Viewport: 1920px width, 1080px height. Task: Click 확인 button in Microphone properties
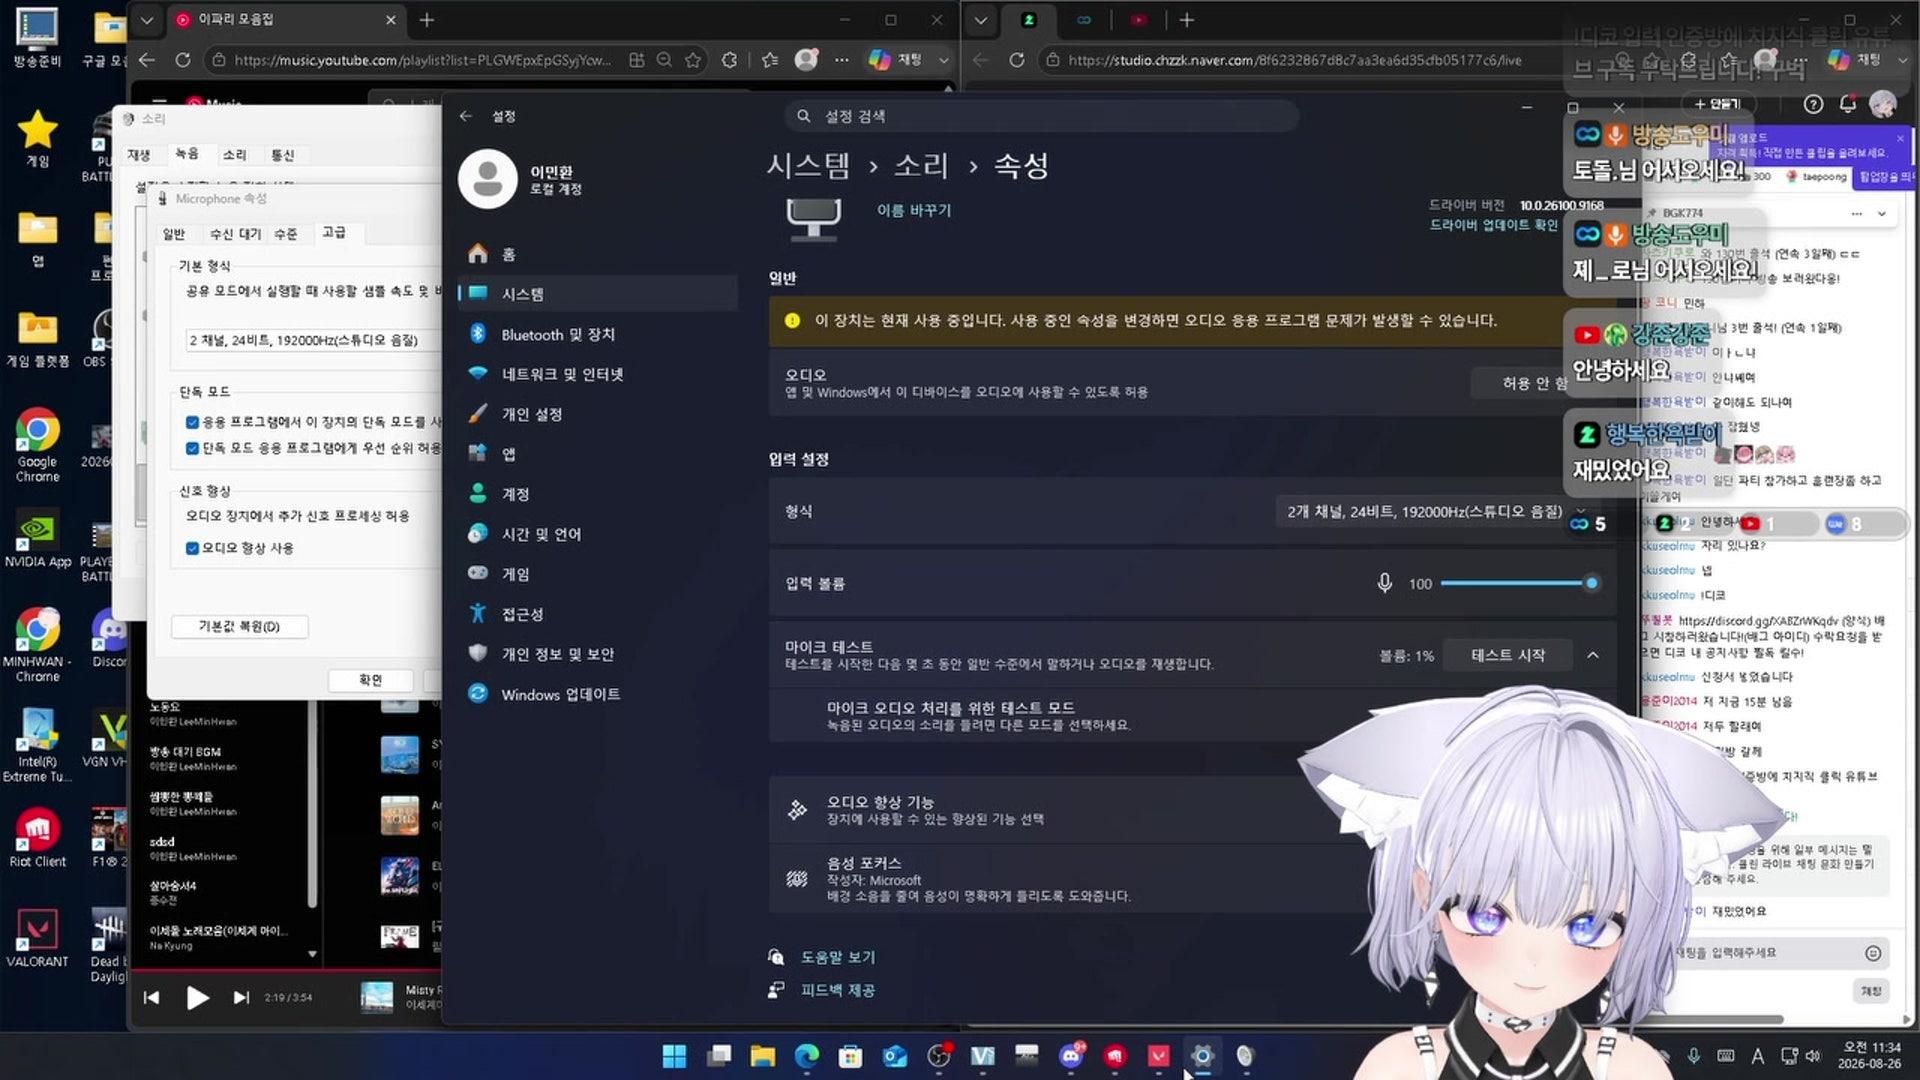tap(370, 680)
